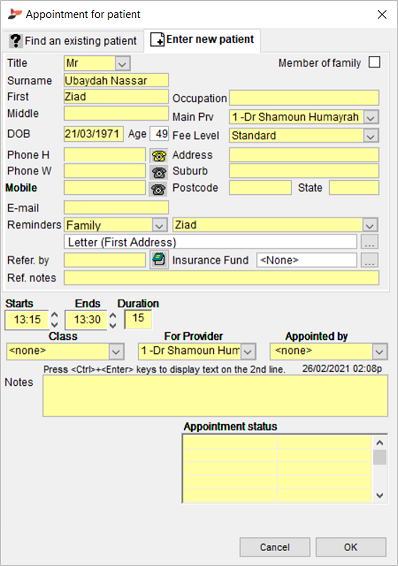398x566 pixels.
Task: Click the Appointment status scrollbar thumb
Action: pyautogui.click(x=379, y=457)
